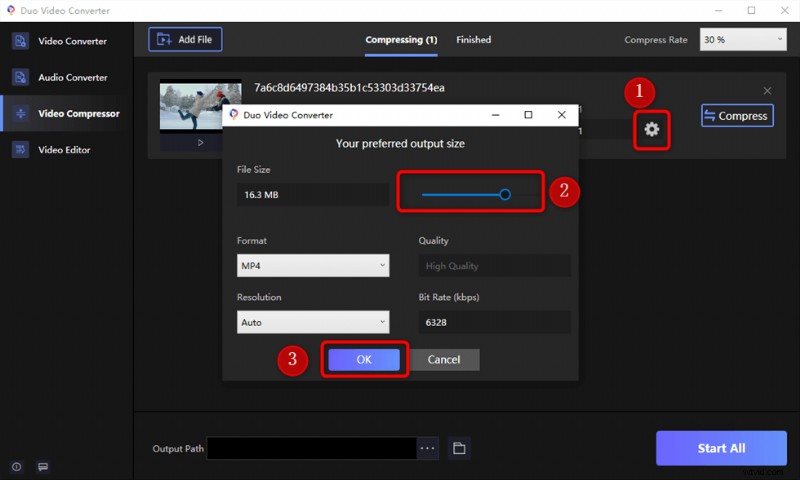Open compression settings gear icon
Image resolution: width=800 pixels, height=480 pixels.
(652, 130)
